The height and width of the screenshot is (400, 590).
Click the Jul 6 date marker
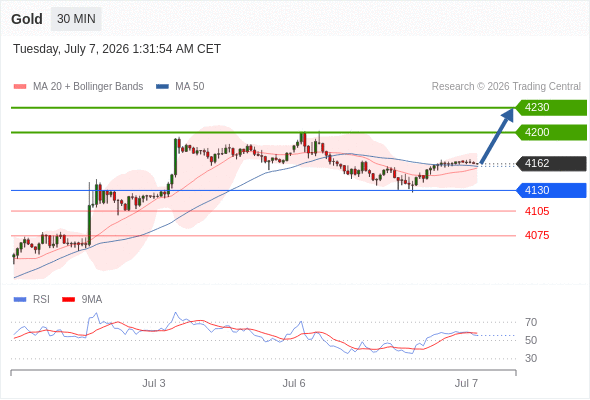tap(294, 383)
